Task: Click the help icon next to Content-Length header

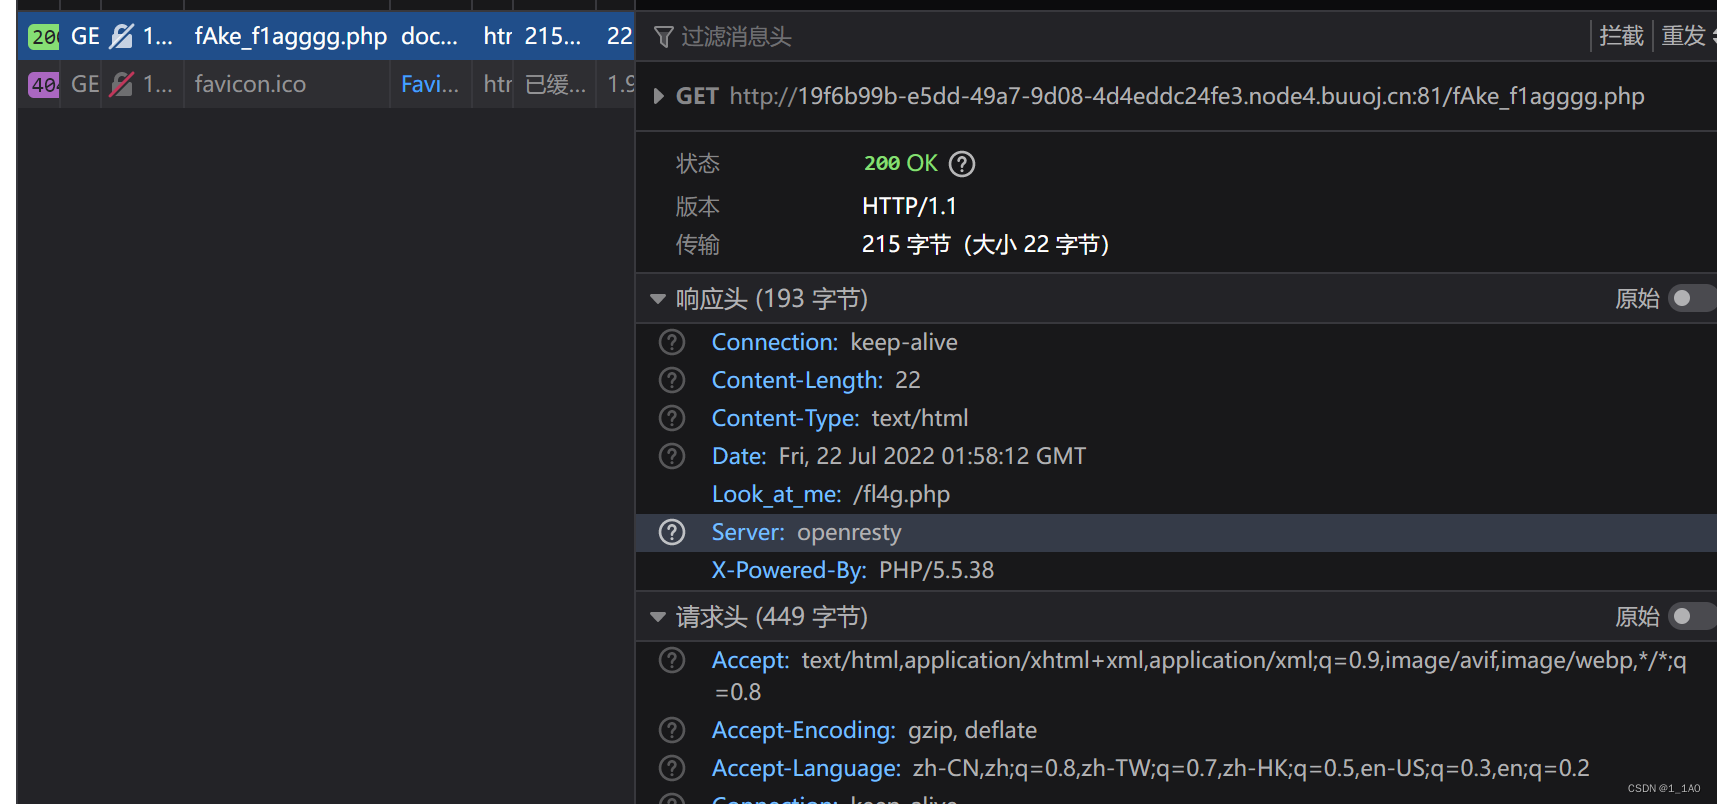Action: click(x=672, y=380)
